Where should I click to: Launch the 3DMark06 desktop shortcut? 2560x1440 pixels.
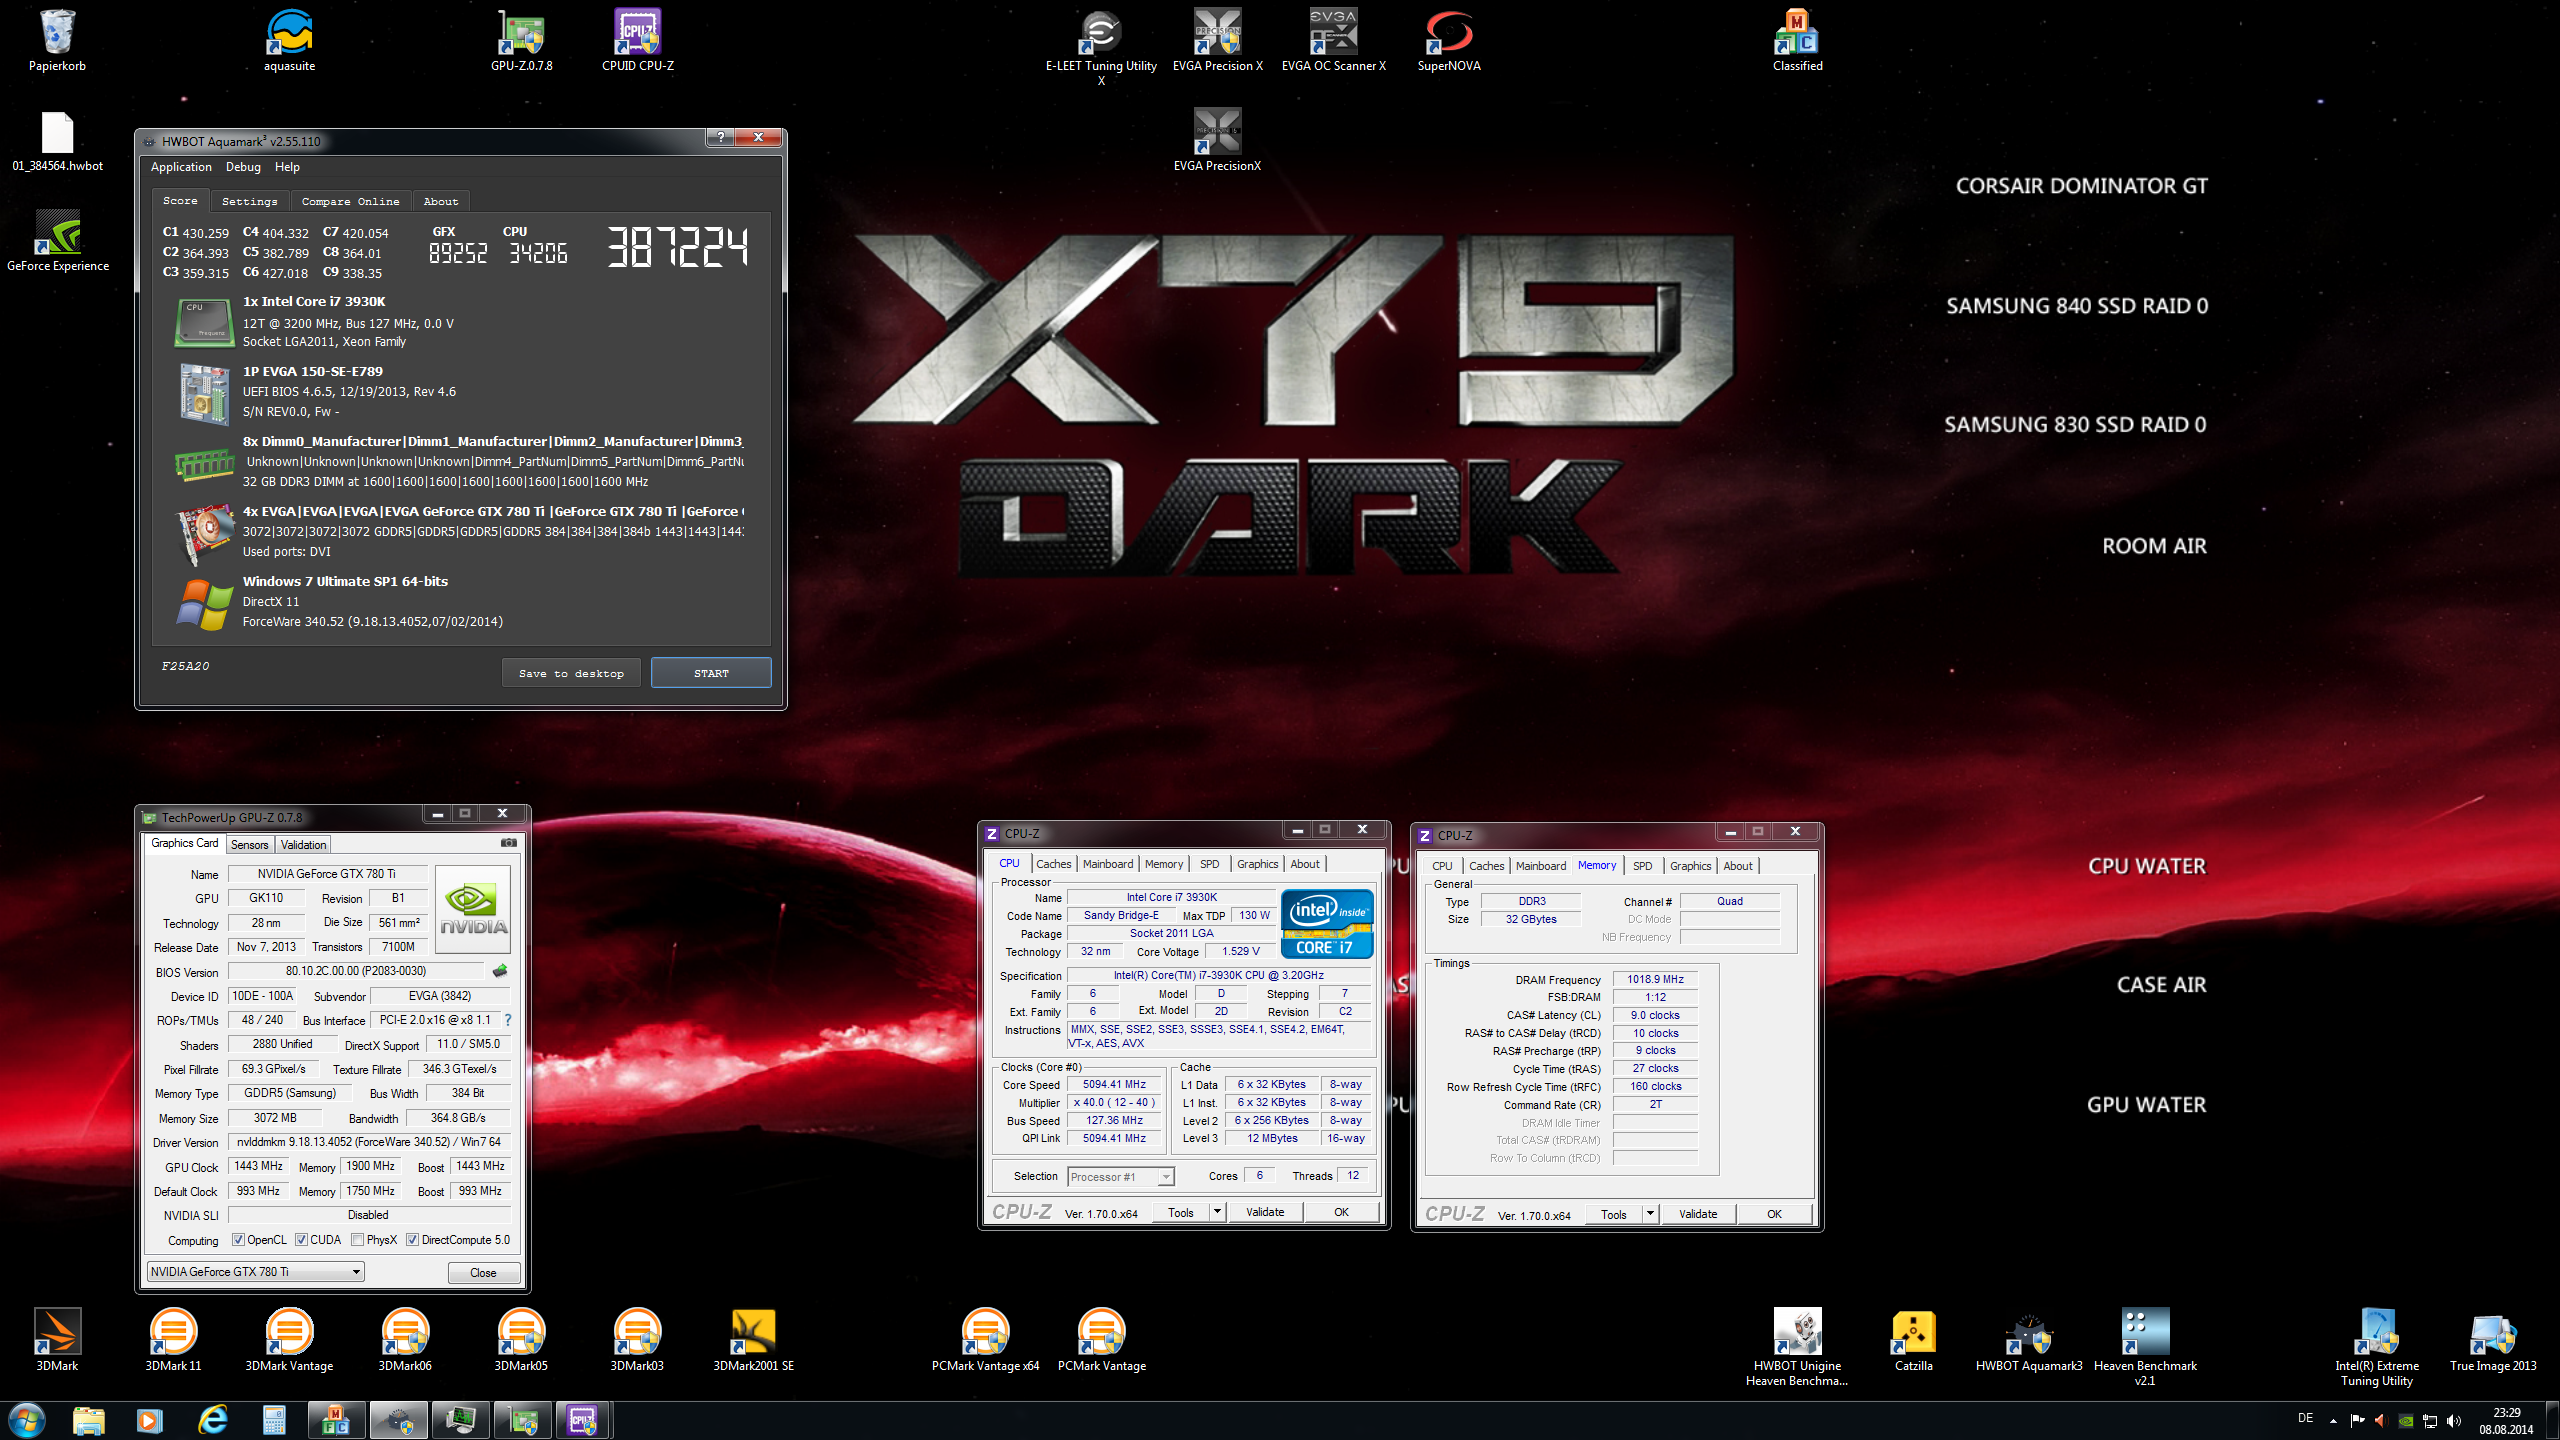(405, 1340)
